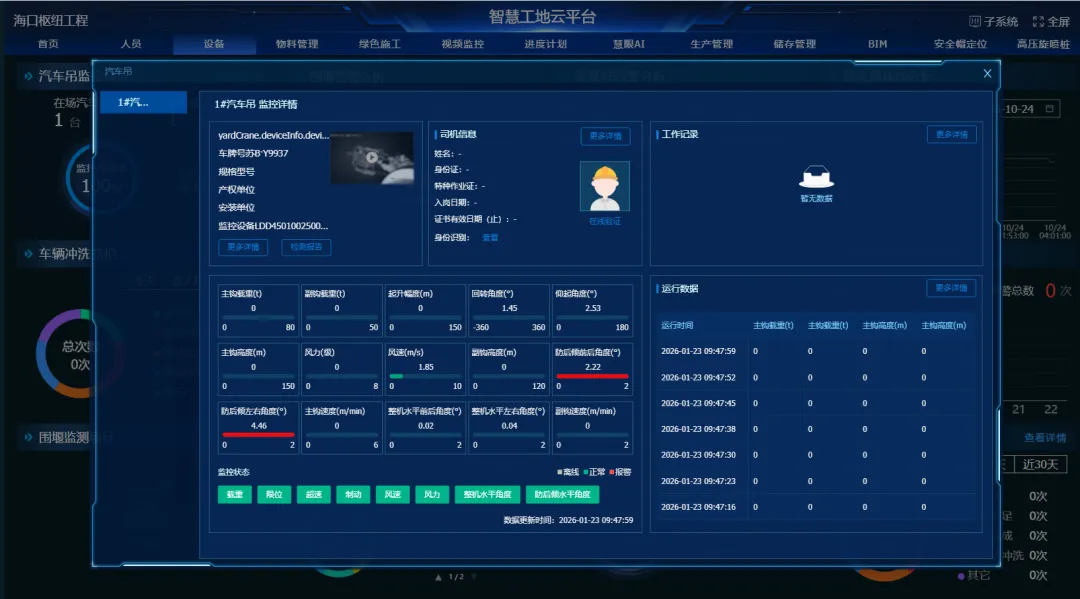Open the BIM tab

878,43
